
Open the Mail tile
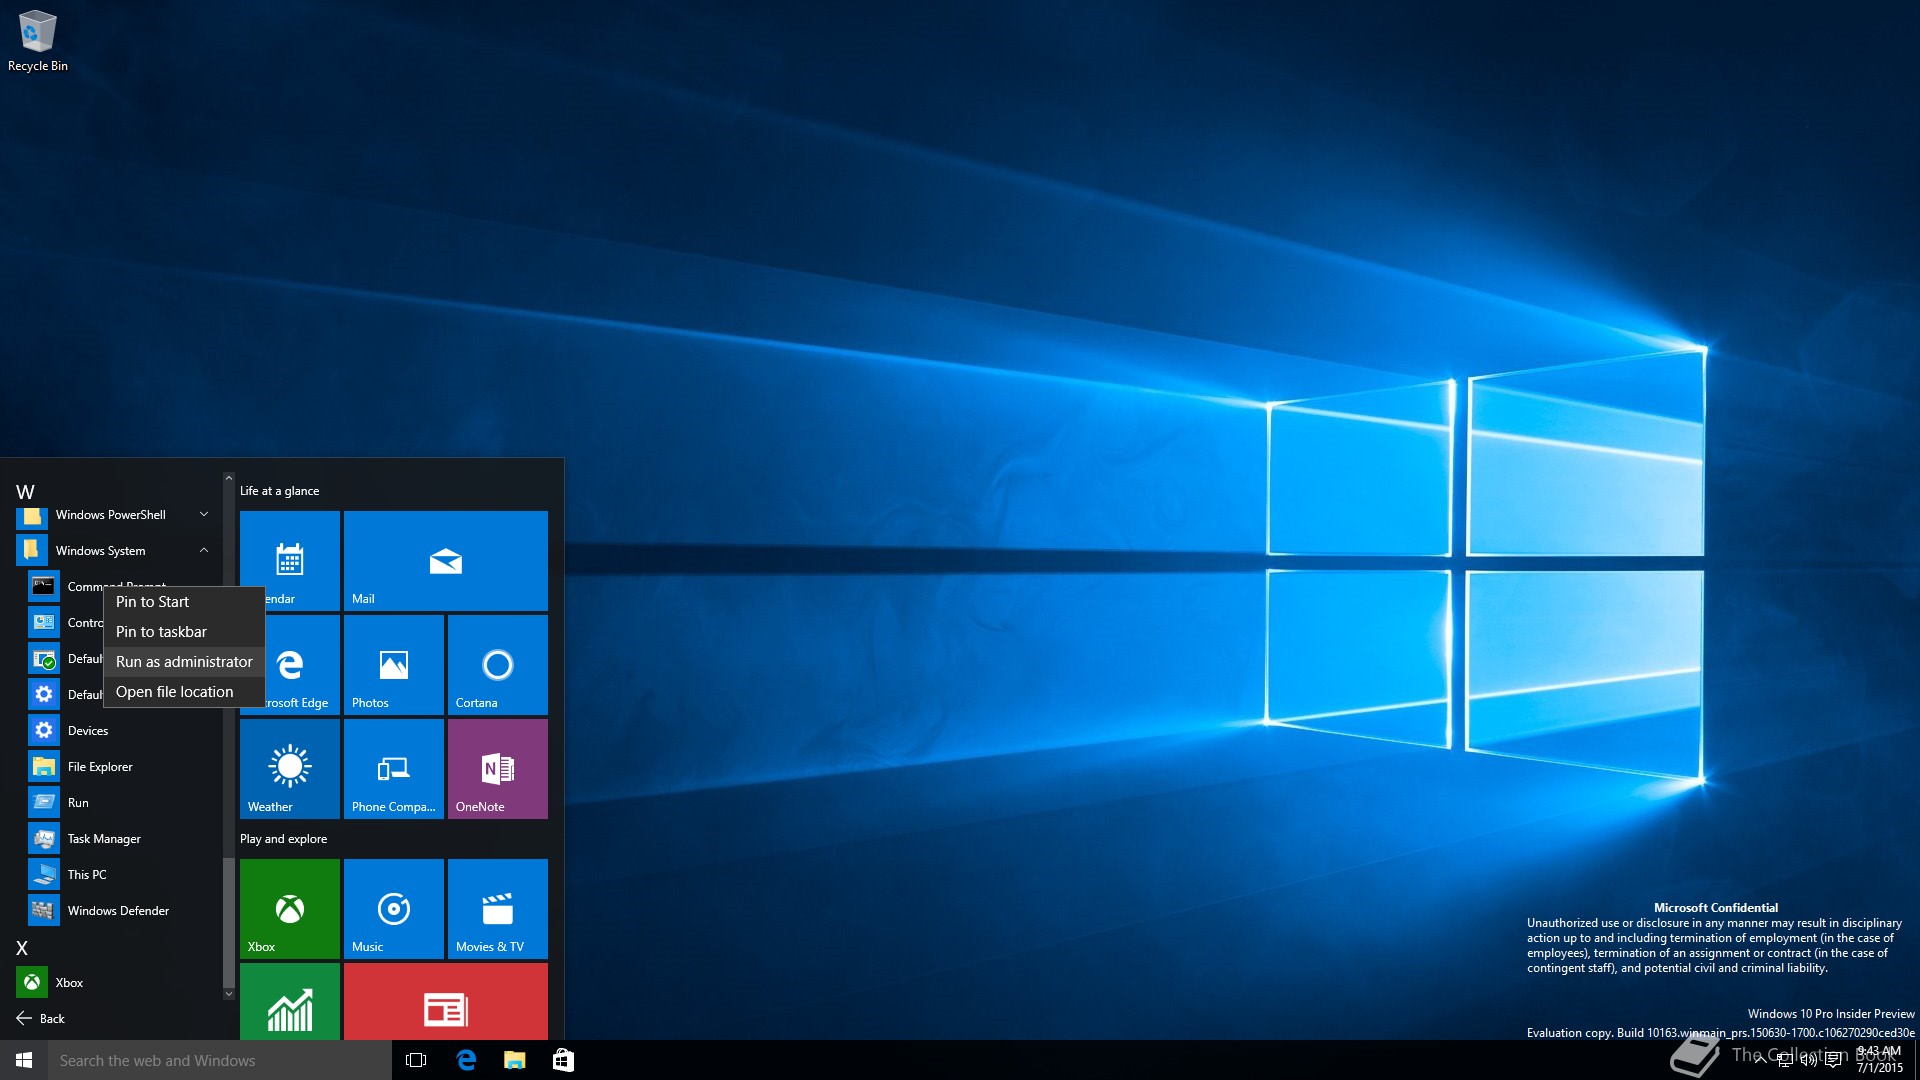(x=446, y=561)
